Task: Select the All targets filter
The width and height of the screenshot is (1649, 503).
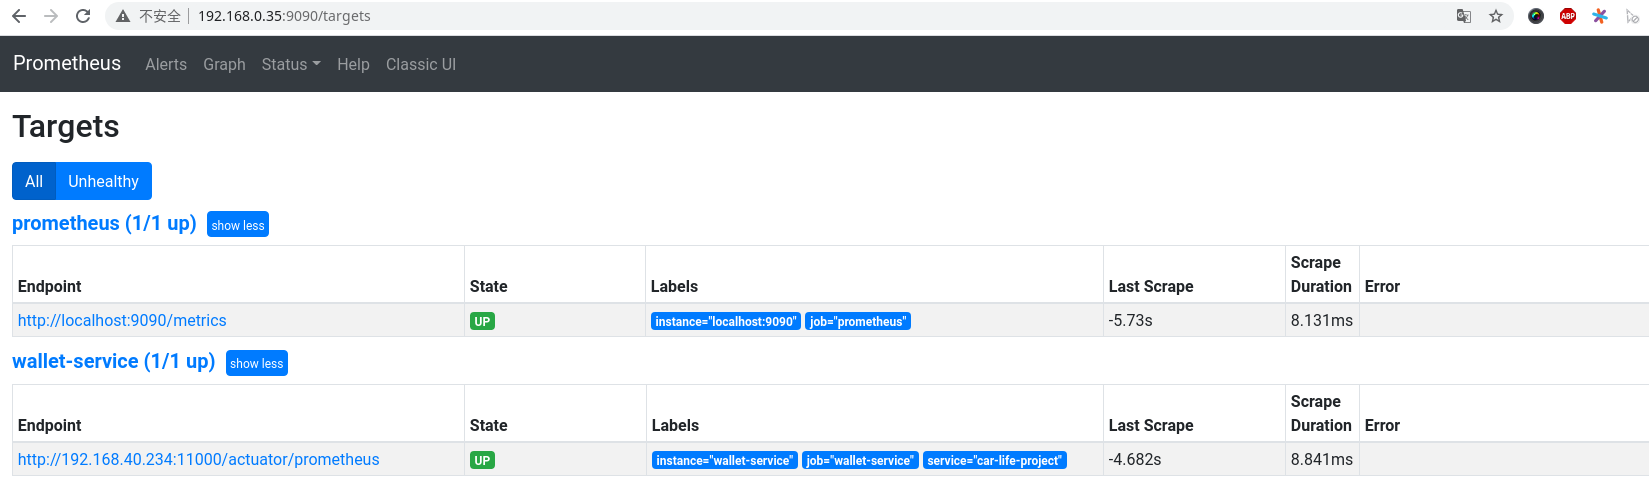Action: tap(34, 181)
